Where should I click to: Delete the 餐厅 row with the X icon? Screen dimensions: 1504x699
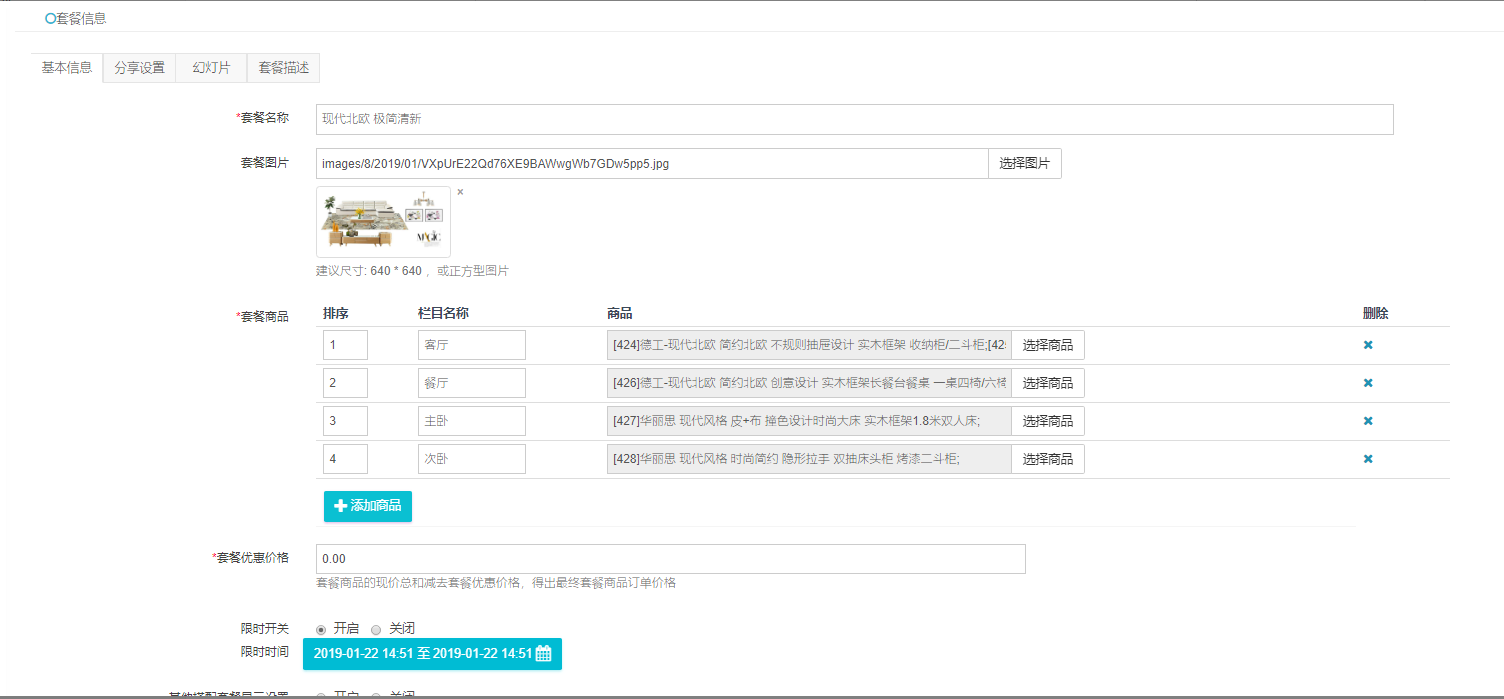tap(1368, 383)
